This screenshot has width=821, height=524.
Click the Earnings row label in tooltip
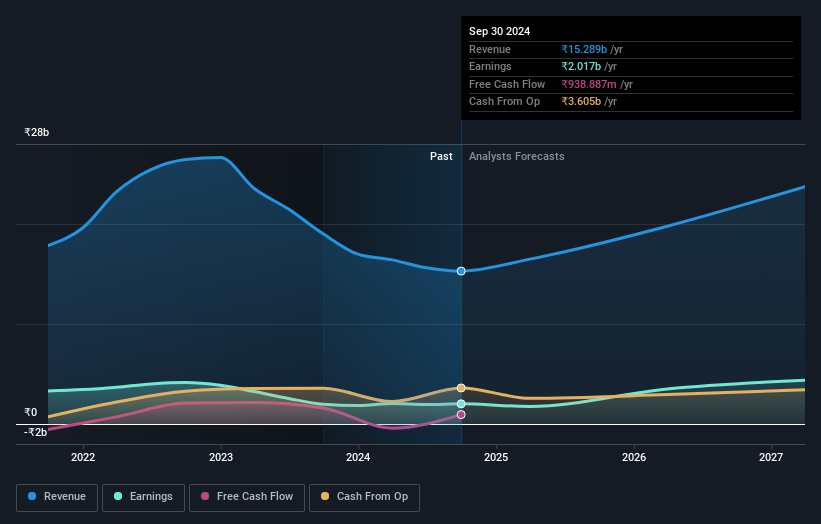click(x=490, y=66)
